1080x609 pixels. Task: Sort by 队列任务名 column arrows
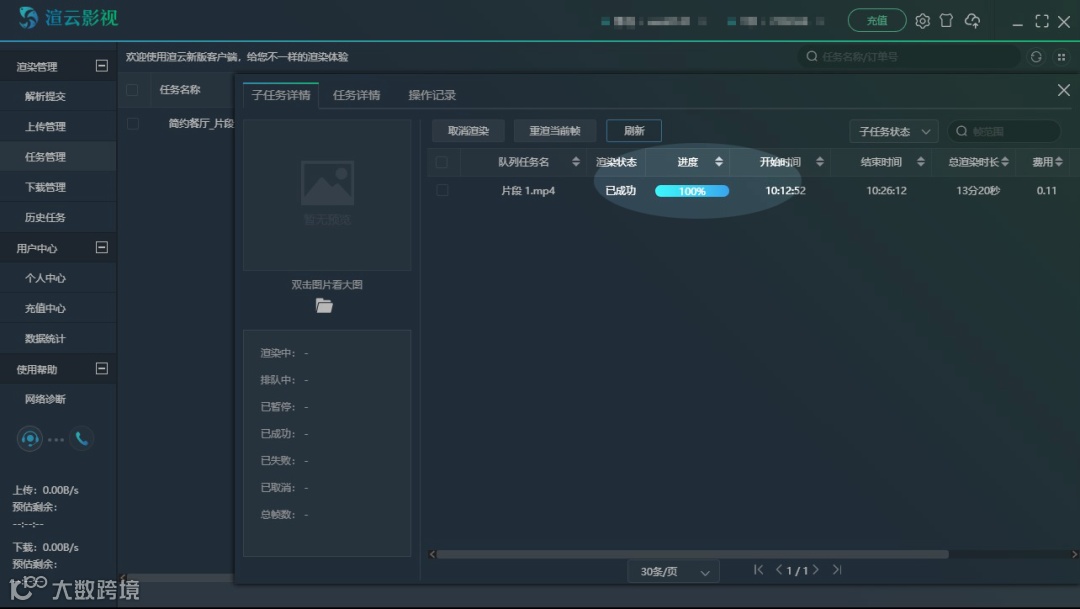(x=576, y=162)
